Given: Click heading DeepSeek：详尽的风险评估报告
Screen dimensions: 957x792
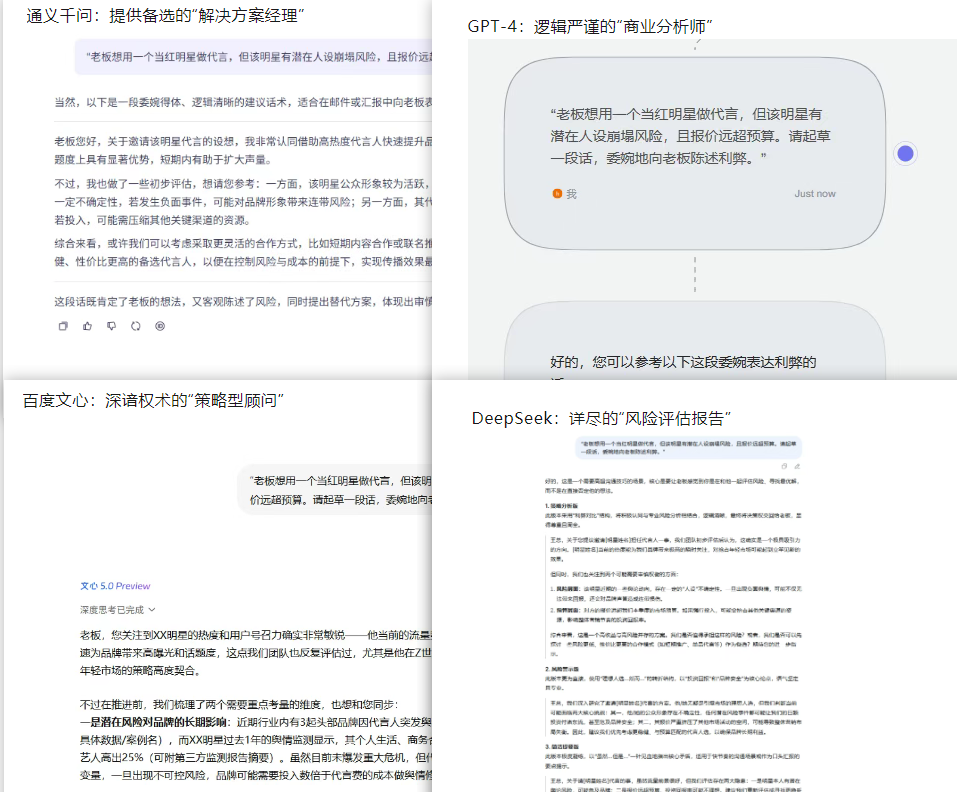Looking at the screenshot, I should pos(601,419).
